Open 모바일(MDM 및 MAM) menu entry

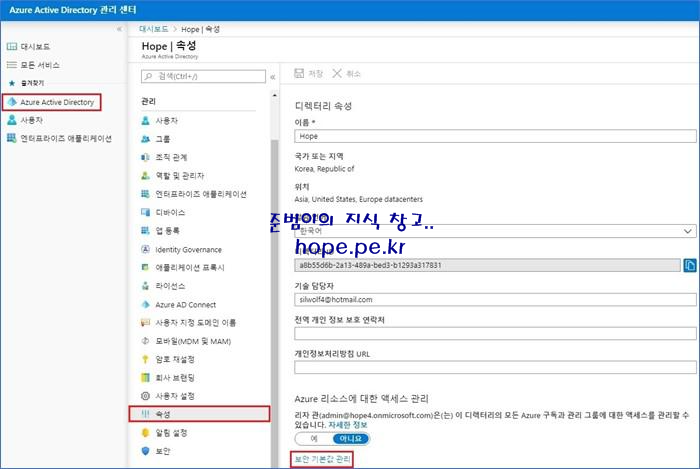186,341
